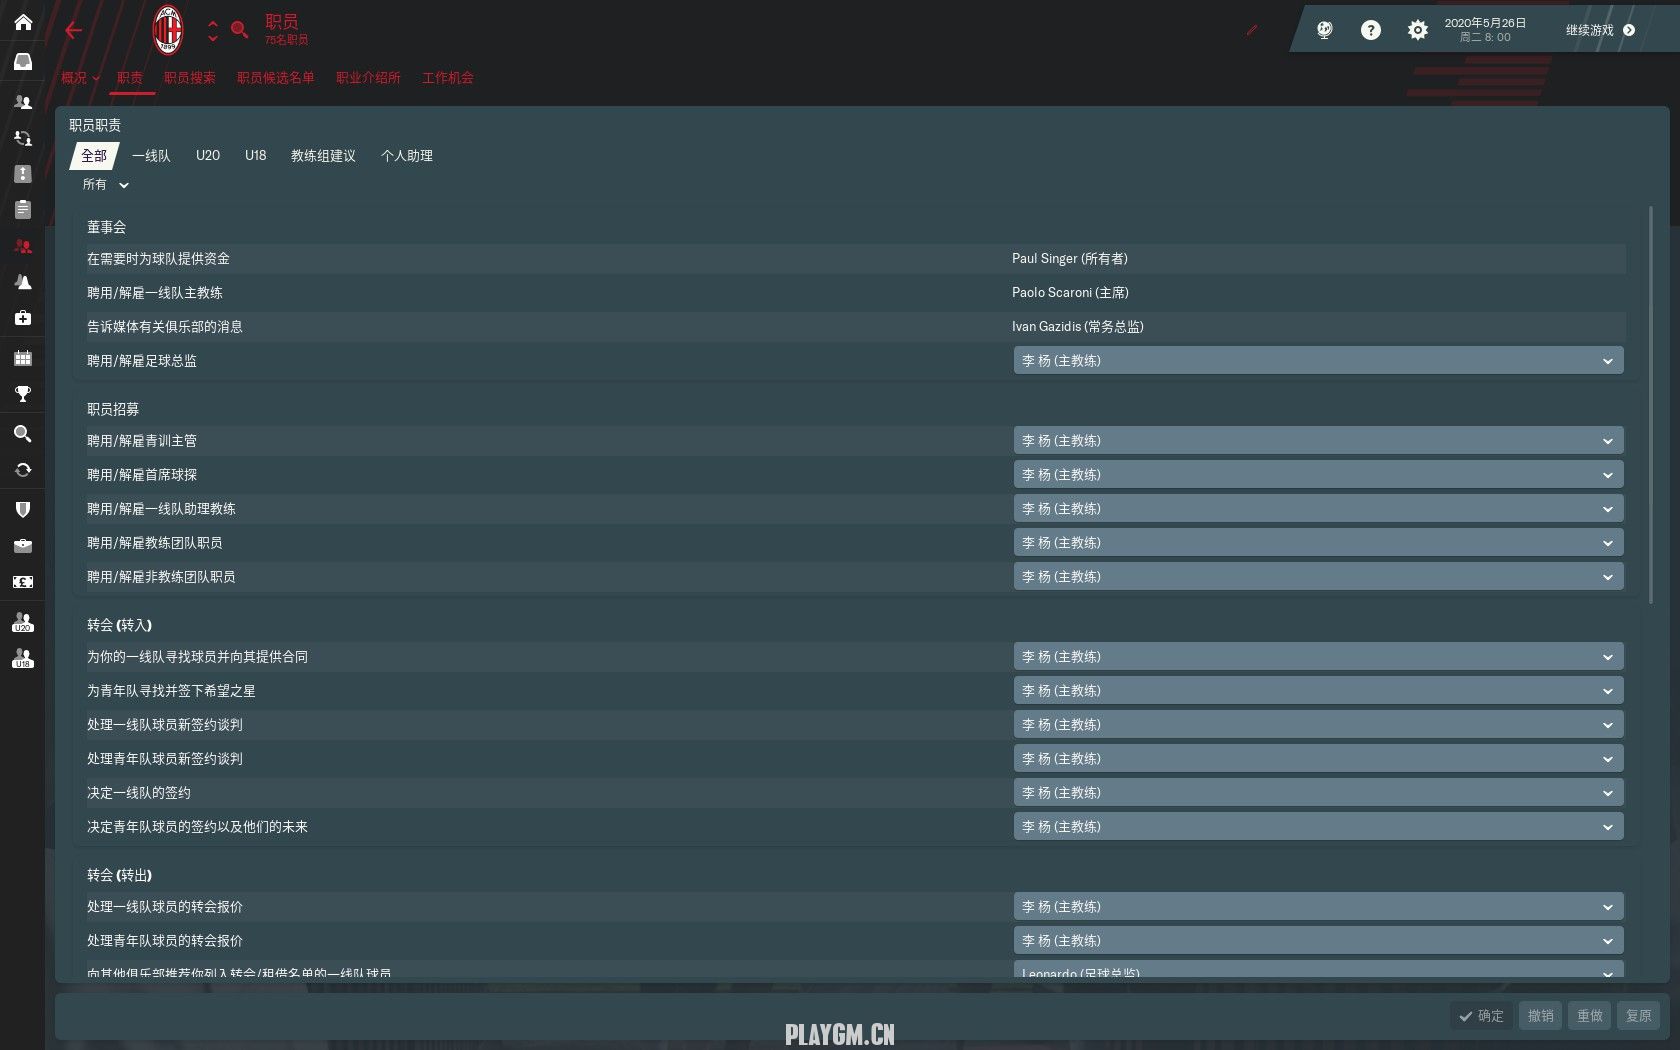This screenshot has height=1050, width=1680.
Task: Open dropdown for 聘用/解雇青训主管
Action: coord(1317,441)
